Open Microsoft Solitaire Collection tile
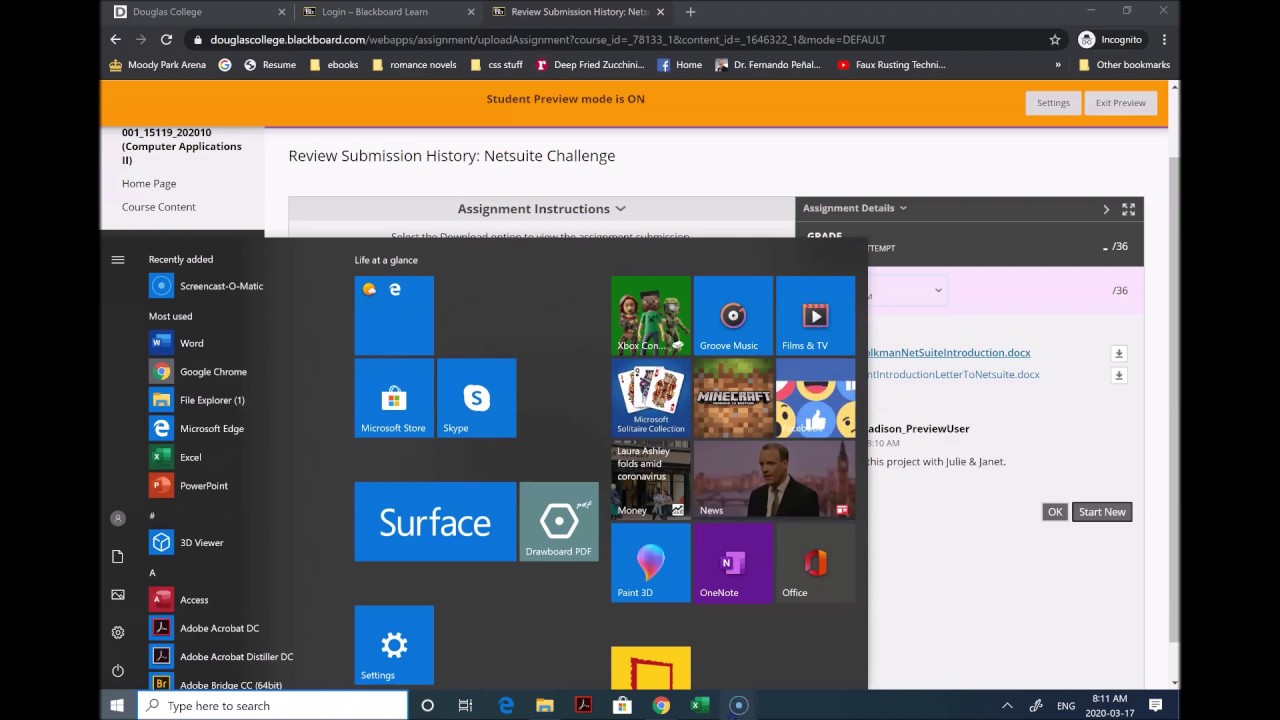 click(x=651, y=398)
